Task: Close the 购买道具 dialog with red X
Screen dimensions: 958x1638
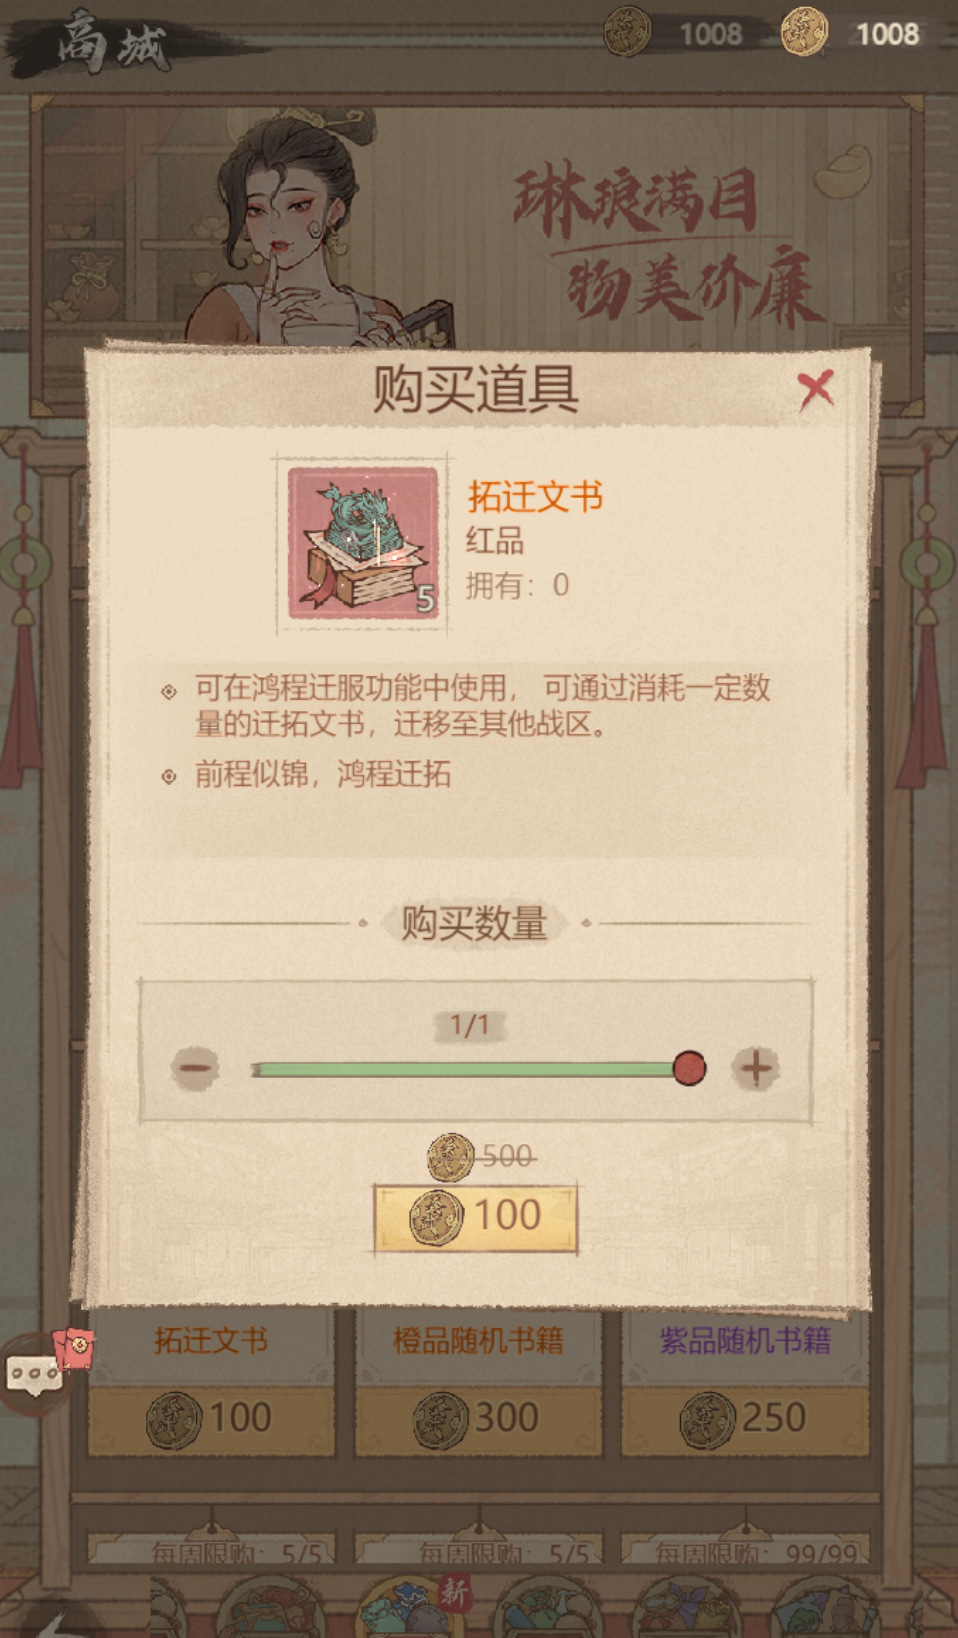Action: click(816, 388)
